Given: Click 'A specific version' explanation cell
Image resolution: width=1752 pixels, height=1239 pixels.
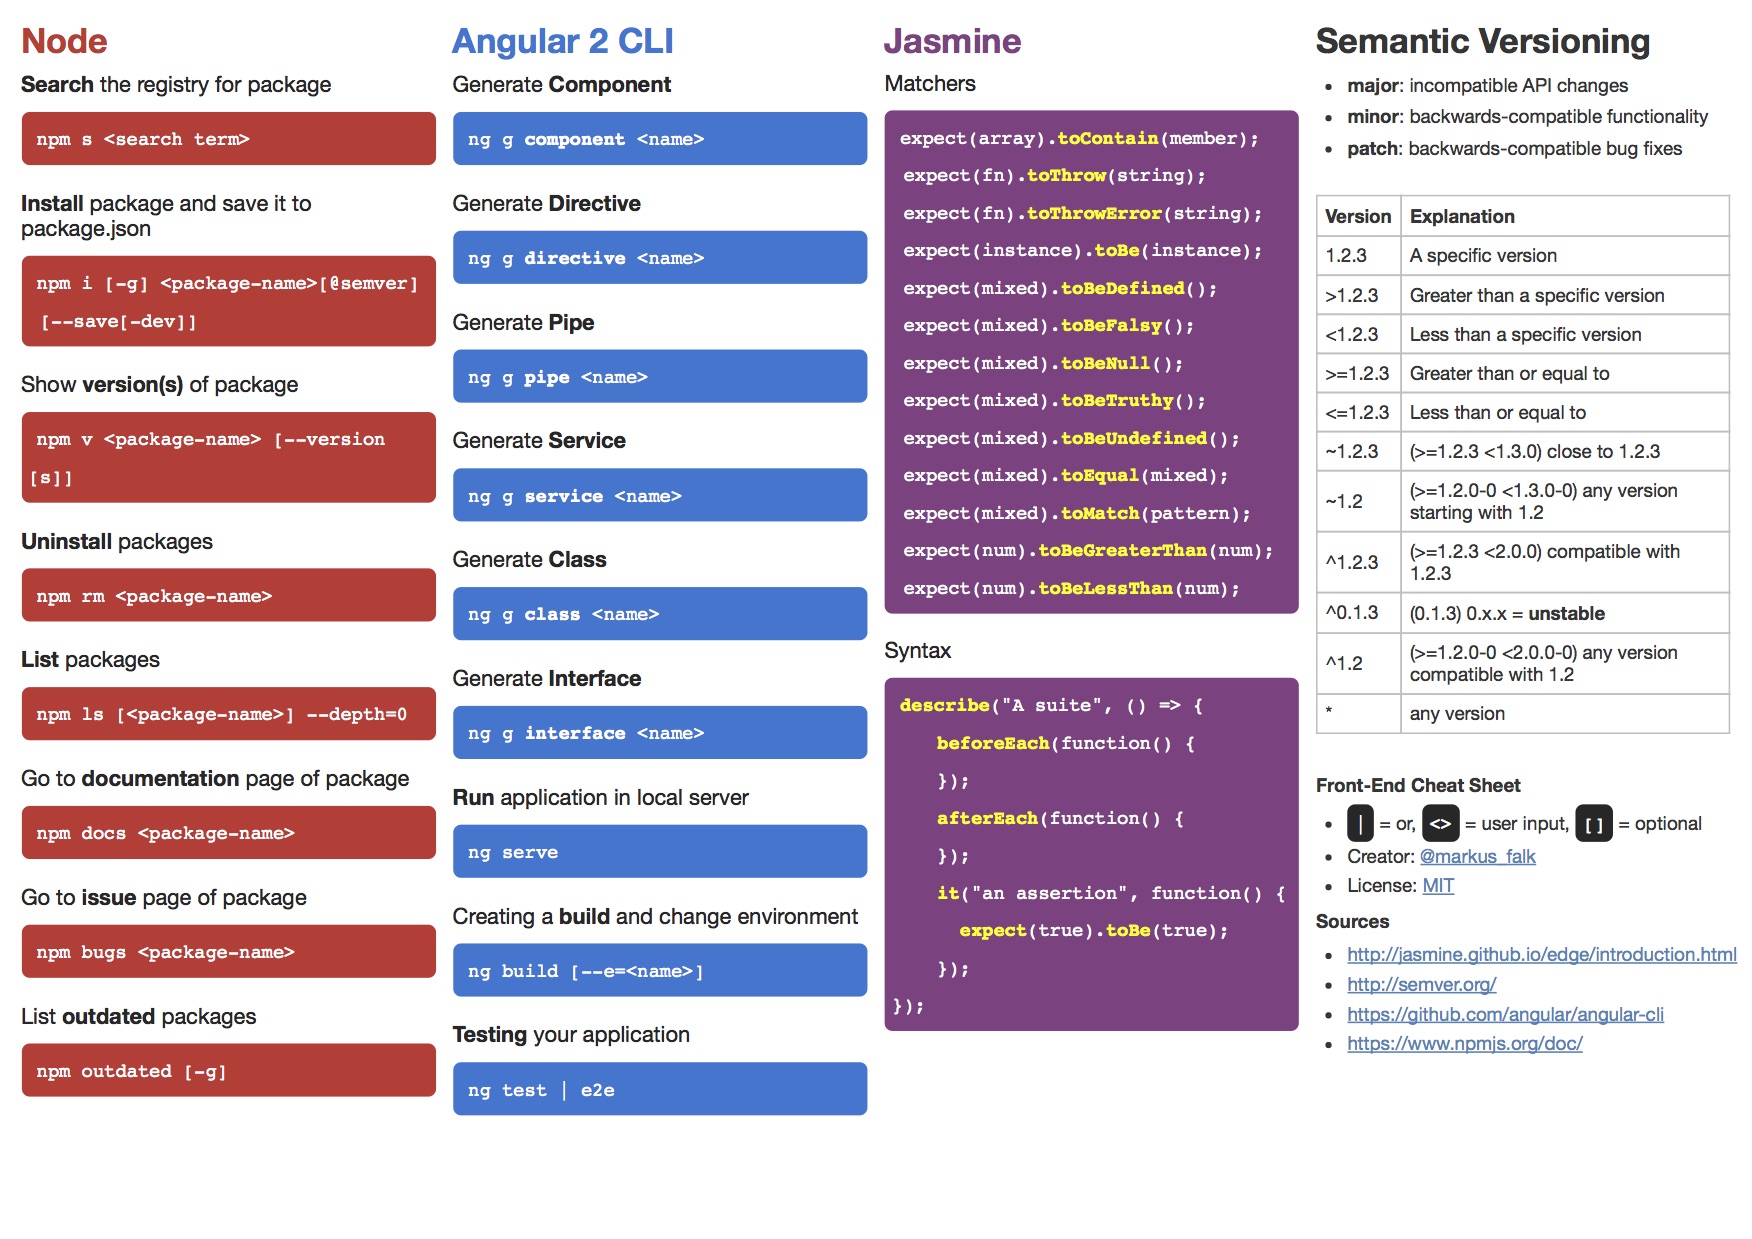Looking at the screenshot, I should pyautogui.click(x=1565, y=255).
